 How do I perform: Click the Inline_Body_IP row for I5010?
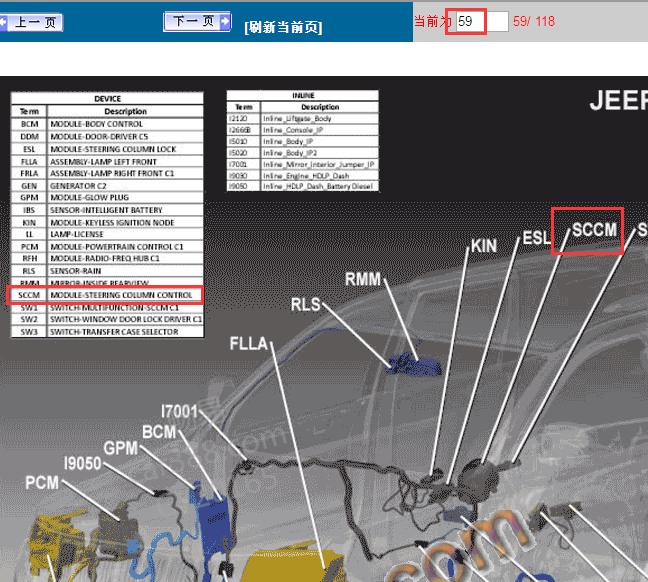pyautogui.click(x=303, y=141)
